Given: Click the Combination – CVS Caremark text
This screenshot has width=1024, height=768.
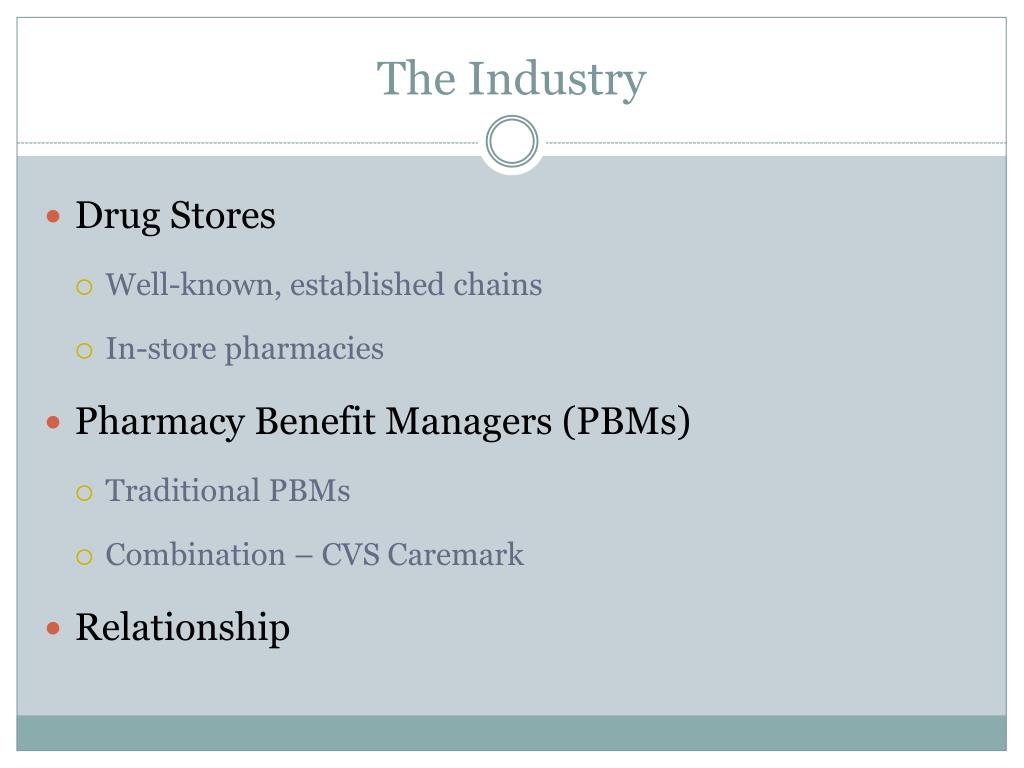Looking at the screenshot, I should 315,554.
